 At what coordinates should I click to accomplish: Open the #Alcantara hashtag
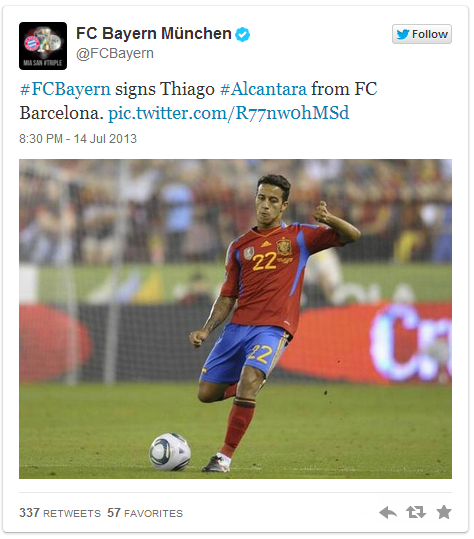pos(263,89)
